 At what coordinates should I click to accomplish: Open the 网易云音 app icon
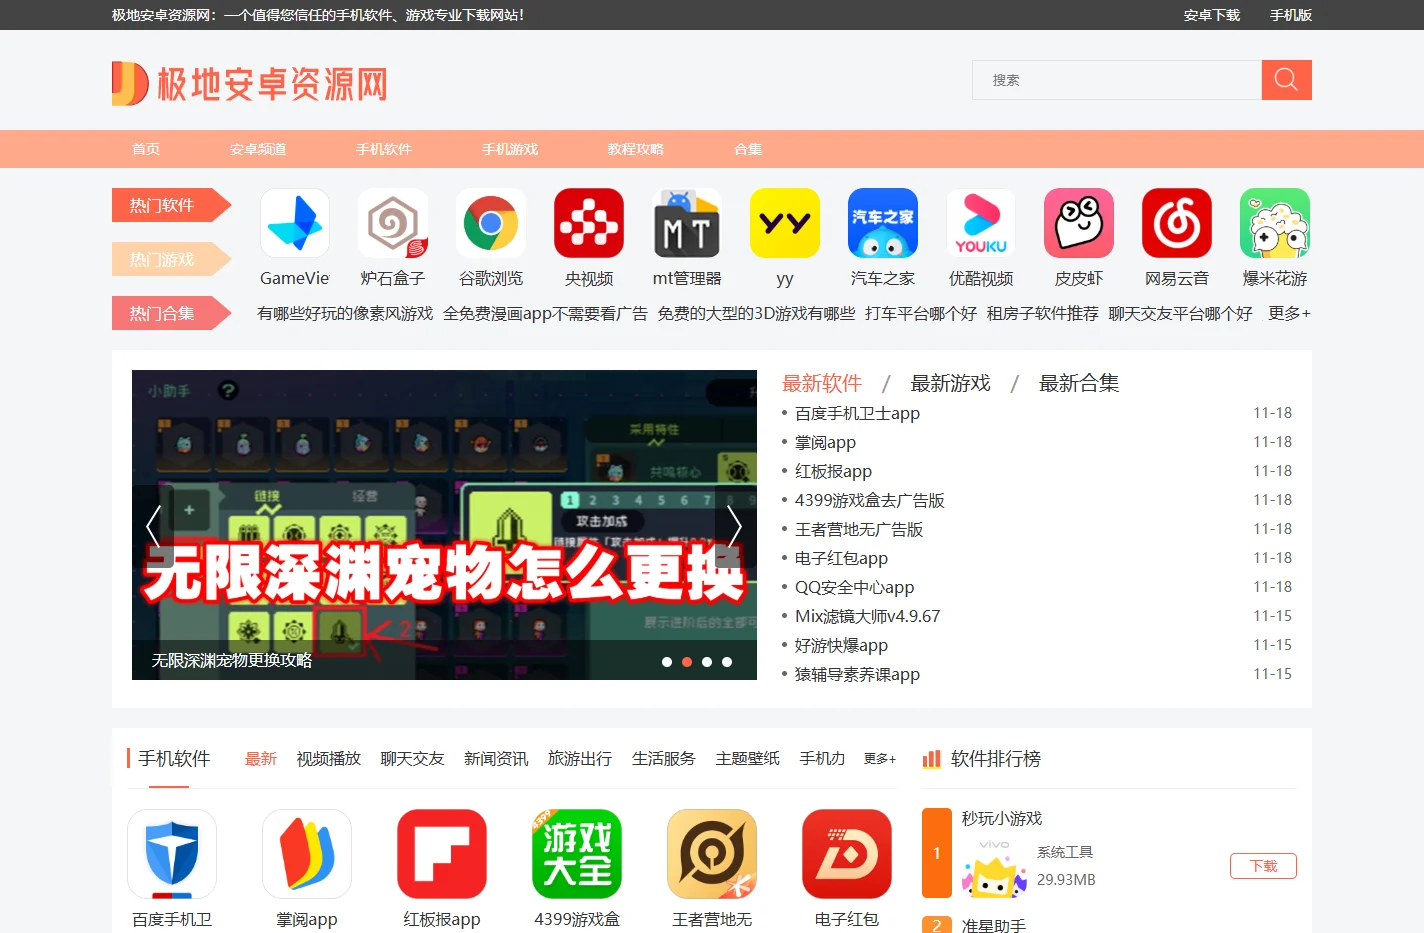(1177, 223)
